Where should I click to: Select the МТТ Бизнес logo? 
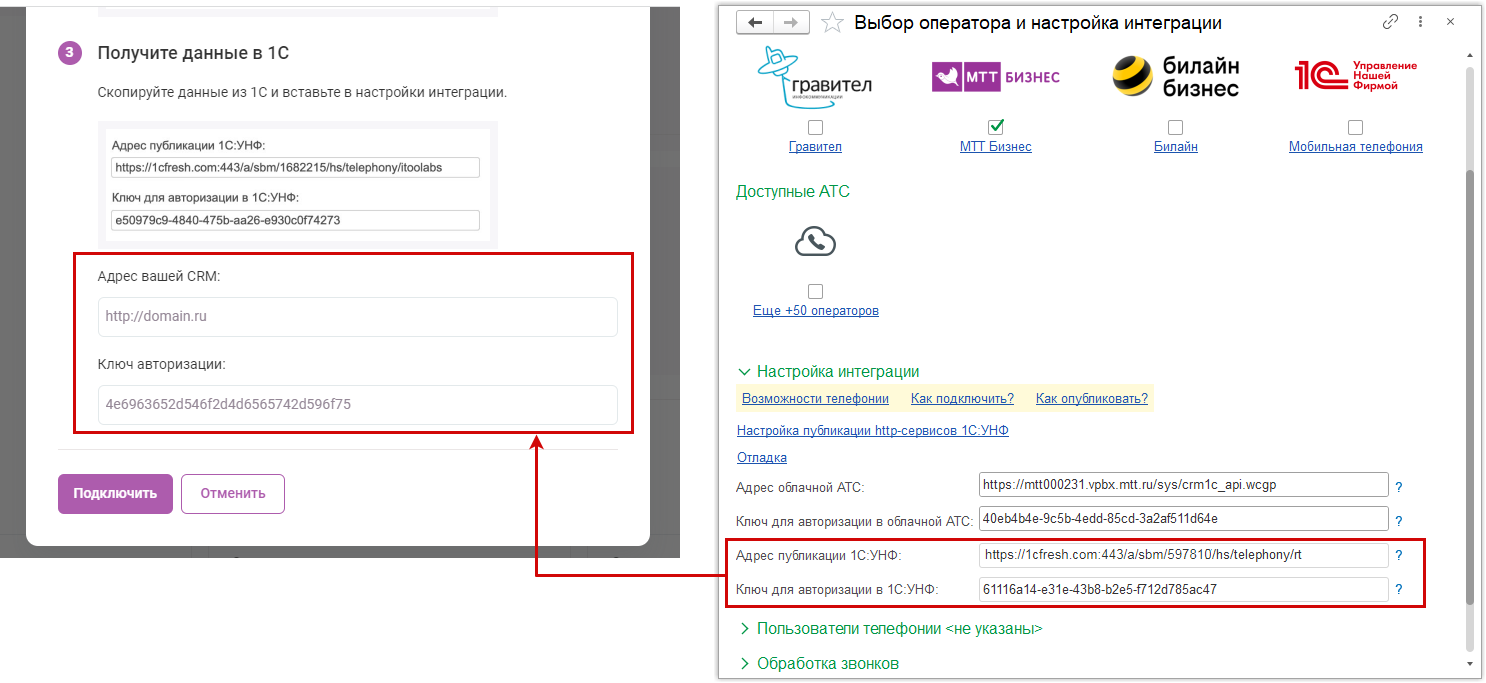tap(995, 77)
